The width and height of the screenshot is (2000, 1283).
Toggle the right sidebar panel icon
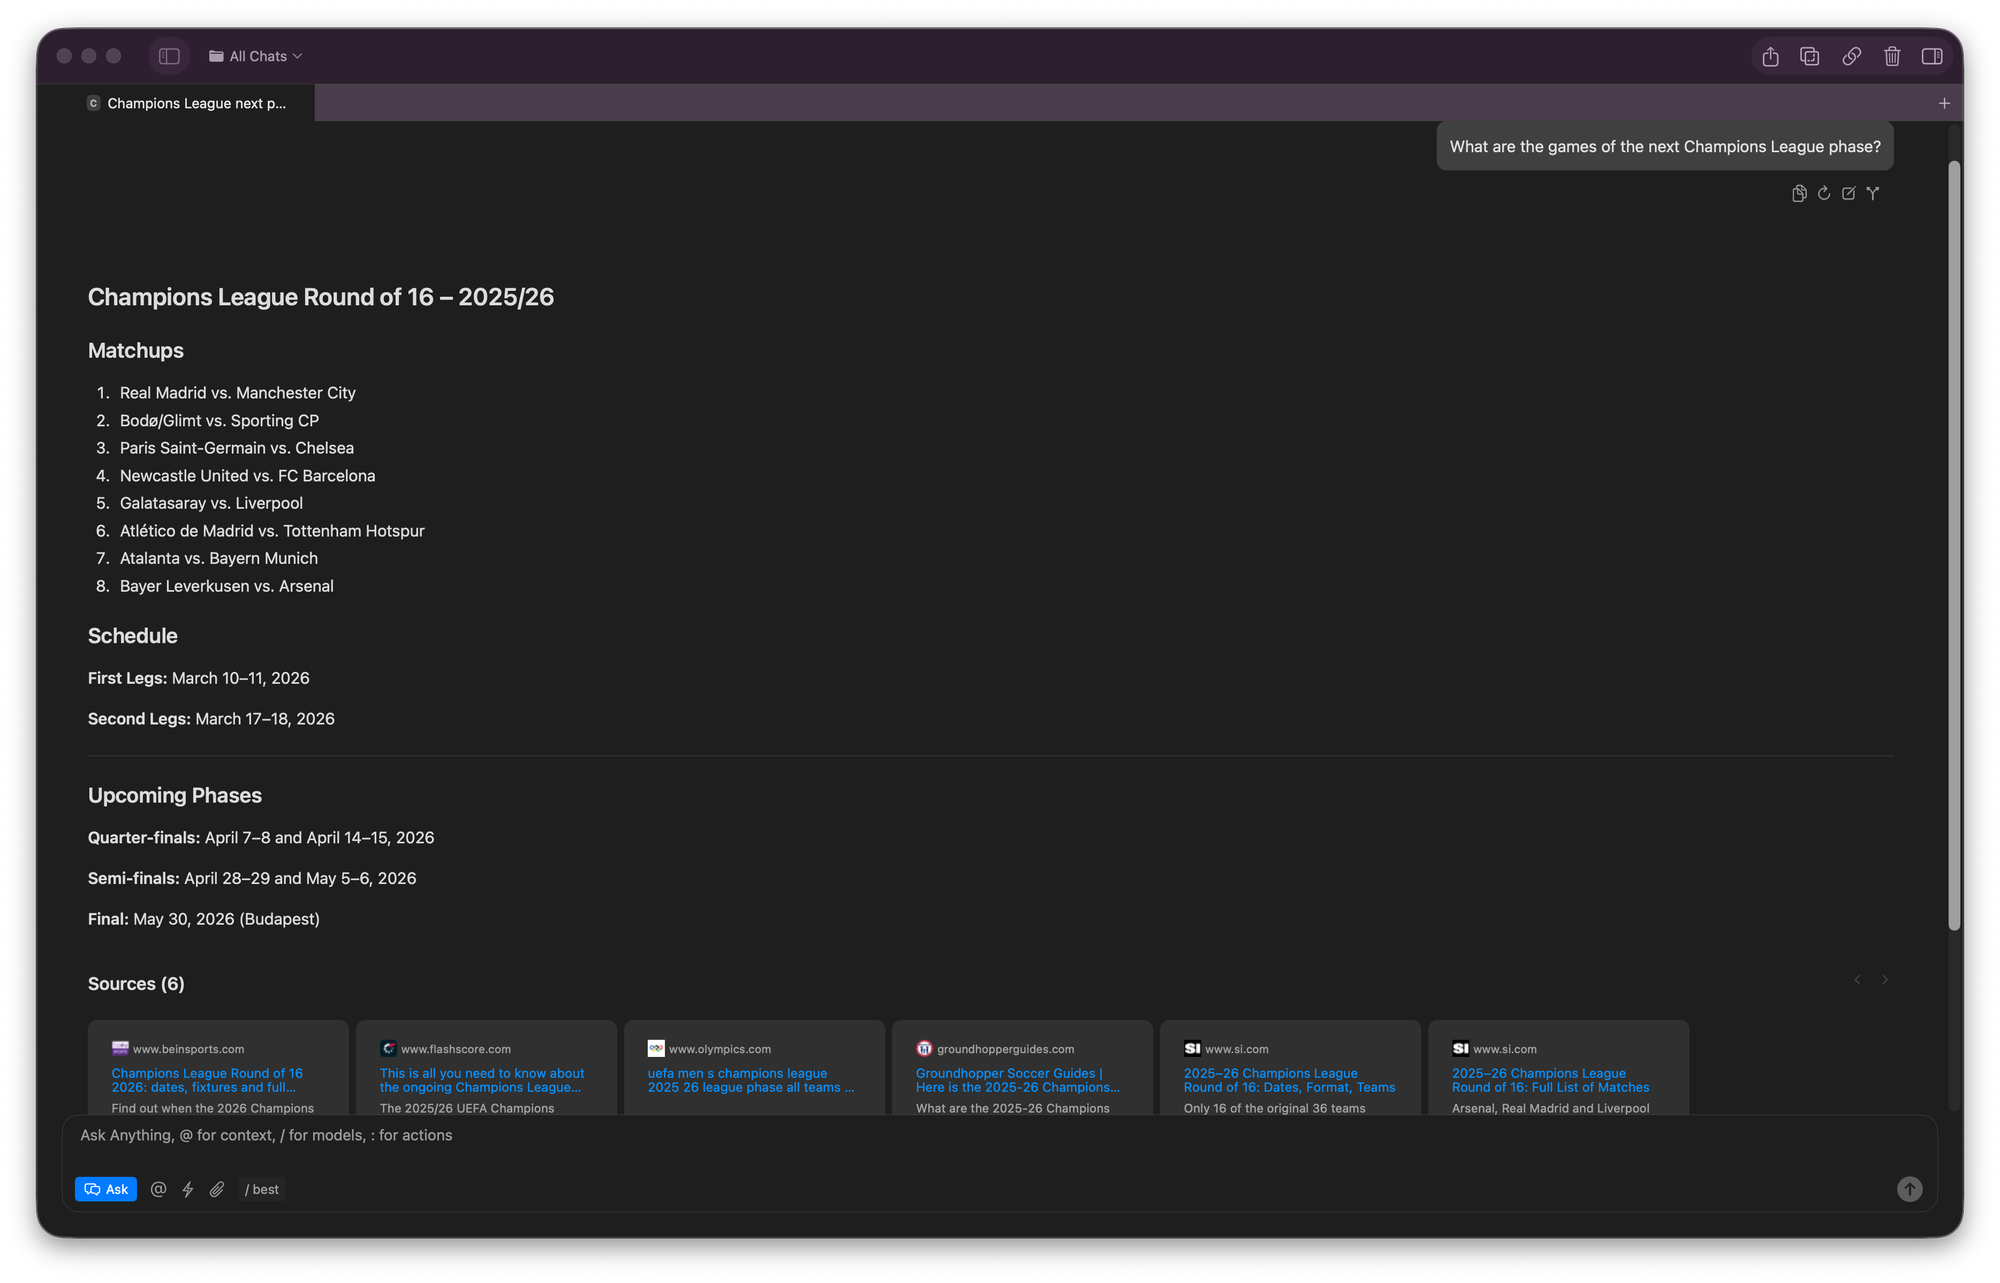tap(1932, 56)
